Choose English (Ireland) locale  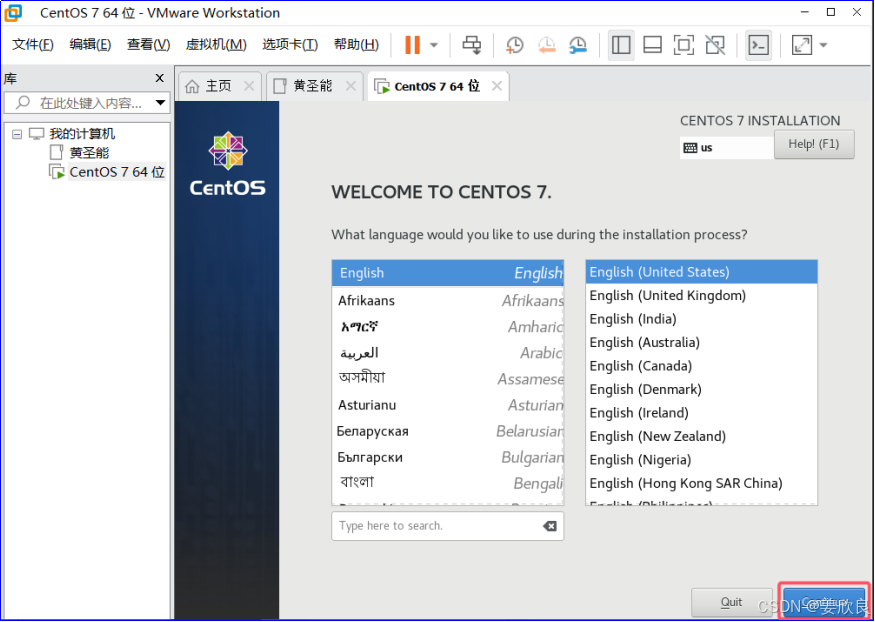[701, 412]
